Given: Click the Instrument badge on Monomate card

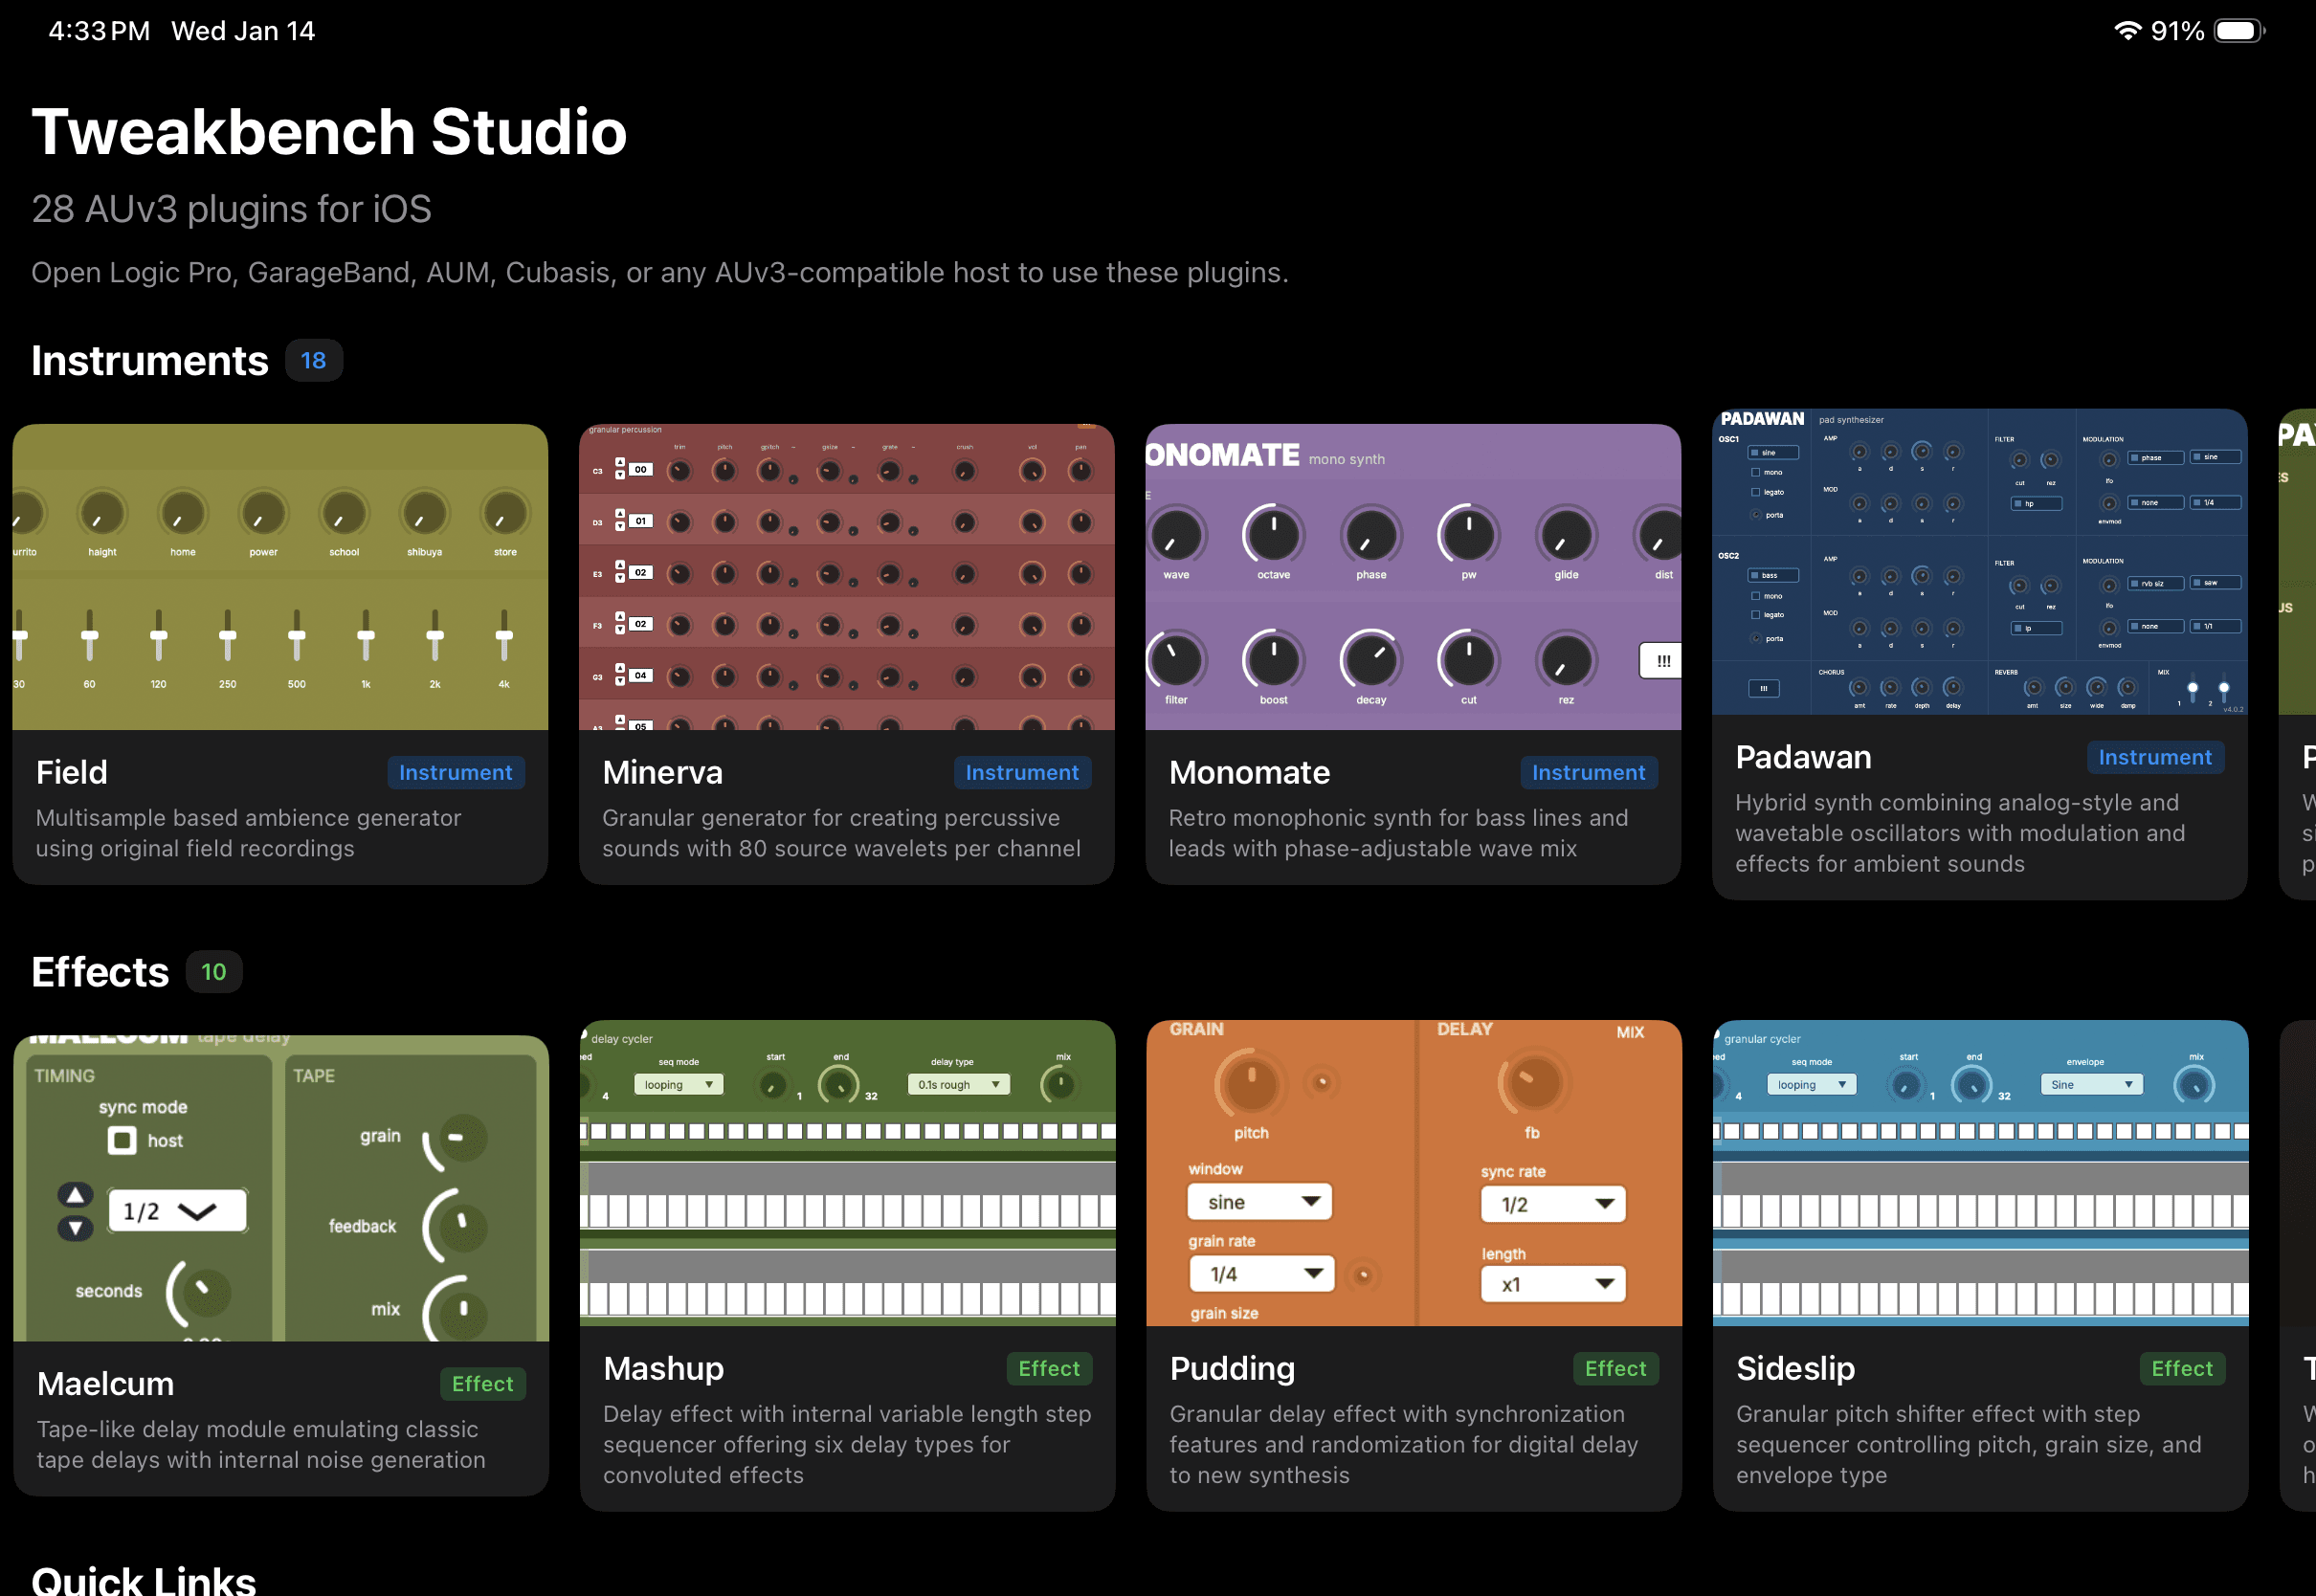Looking at the screenshot, I should 1588,772.
